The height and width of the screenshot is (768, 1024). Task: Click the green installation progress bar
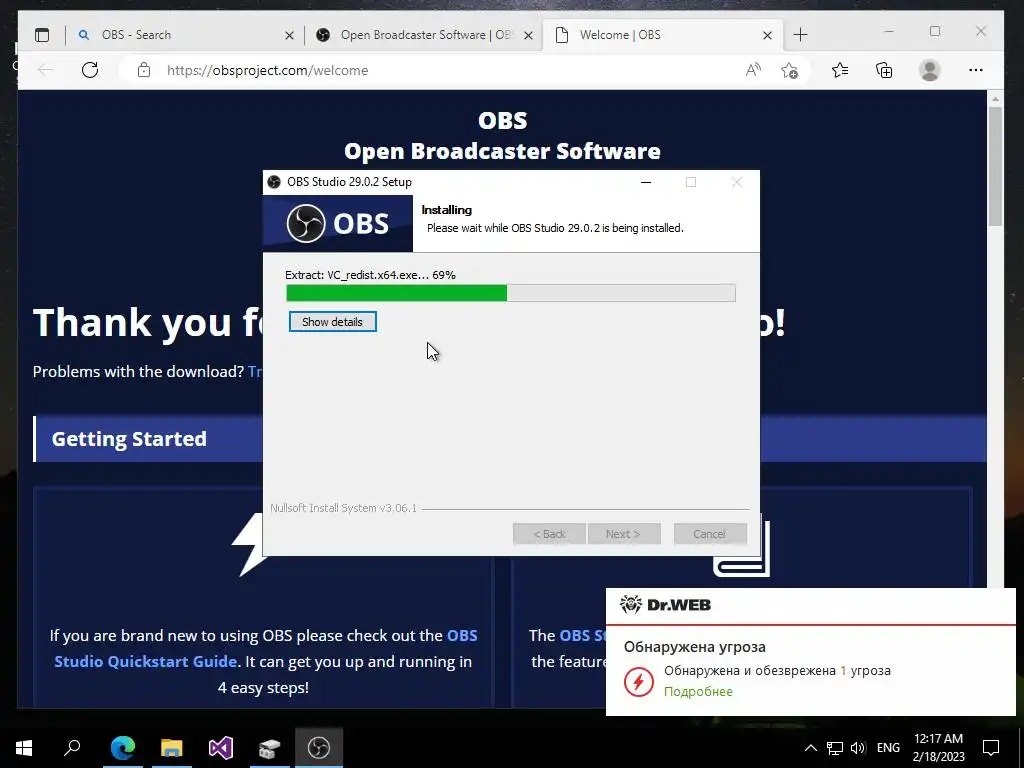[510, 293]
